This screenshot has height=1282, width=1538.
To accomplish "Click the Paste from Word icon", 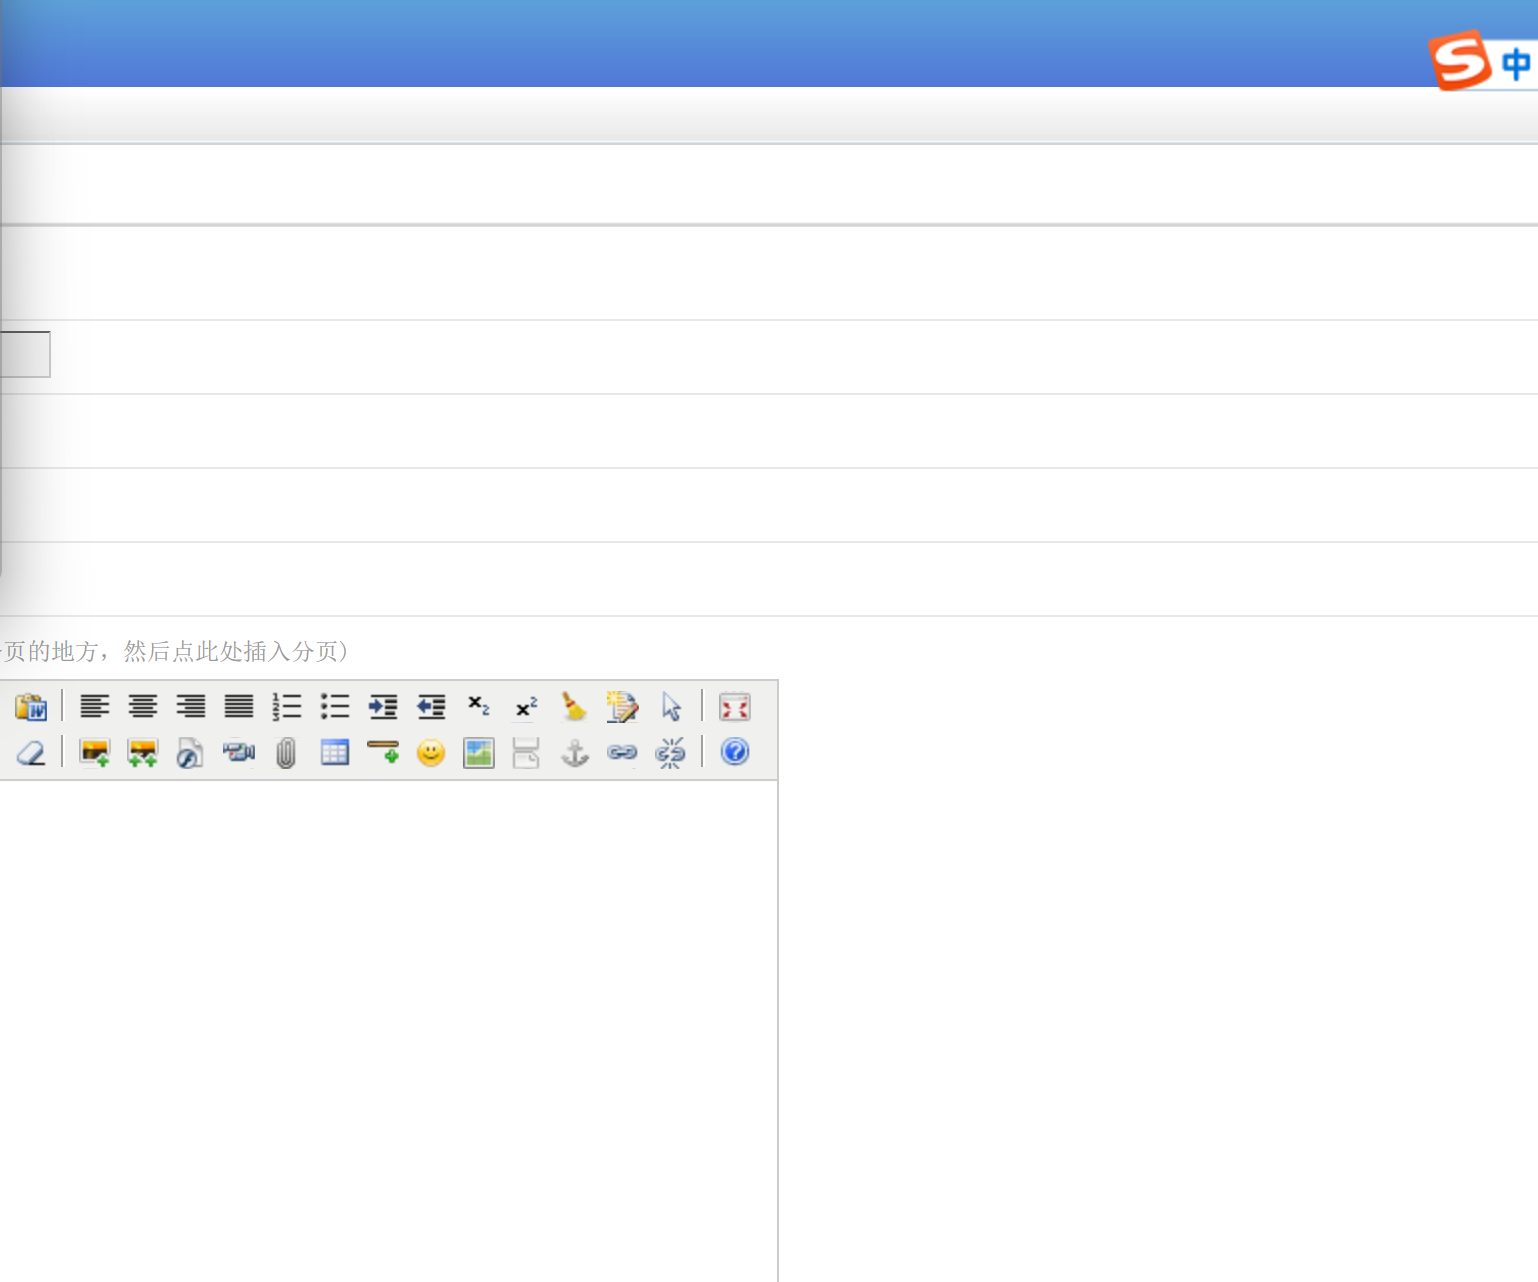I will pyautogui.click(x=31, y=707).
